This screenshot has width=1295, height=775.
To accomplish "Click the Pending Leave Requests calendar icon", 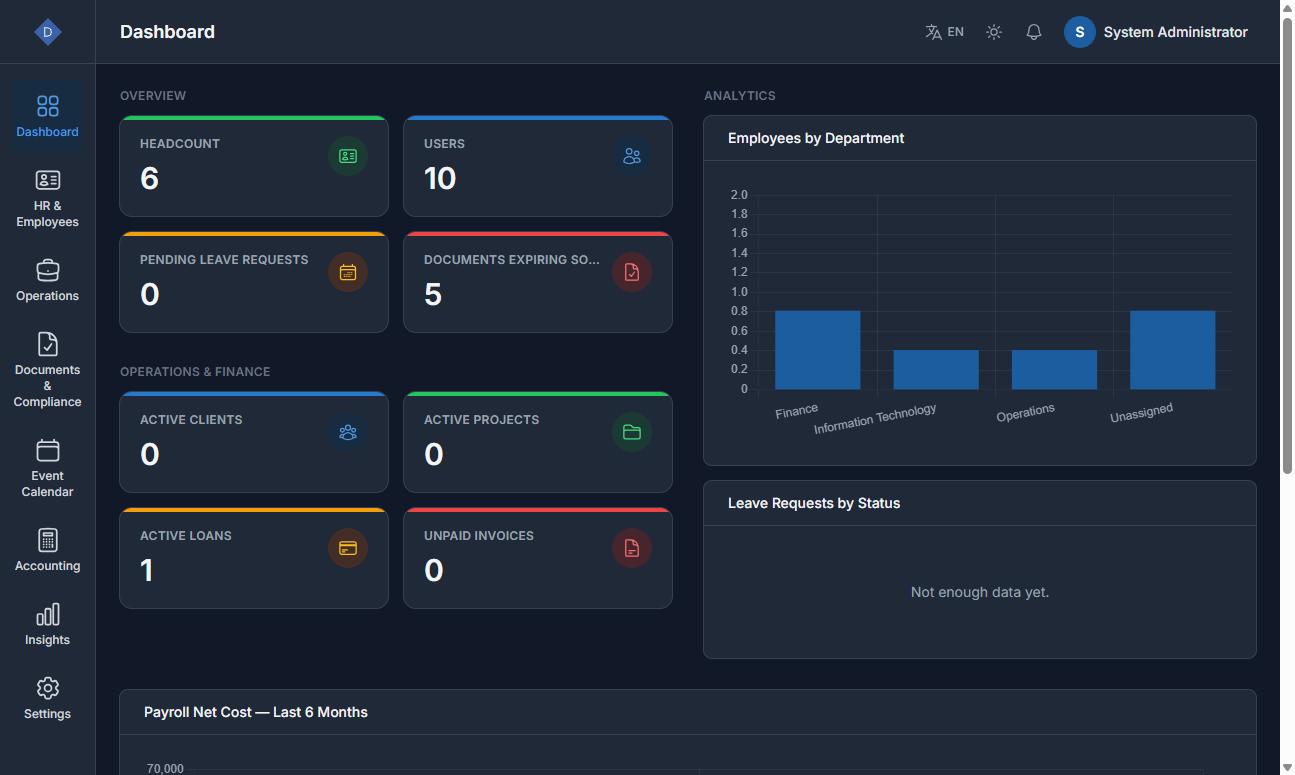I will click(348, 272).
